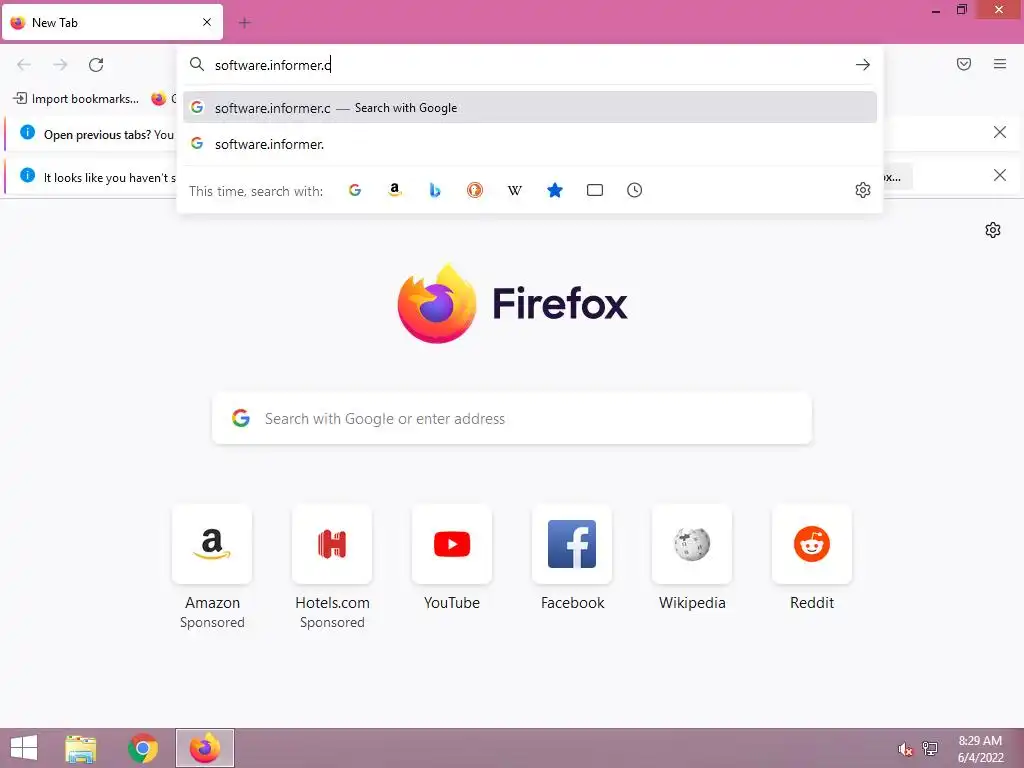Viewport: 1024px width, 768px height.
Task: Dismiss the 'Open previous tabs' notification
Action: pyautogui.click(x=1000, y=133)
